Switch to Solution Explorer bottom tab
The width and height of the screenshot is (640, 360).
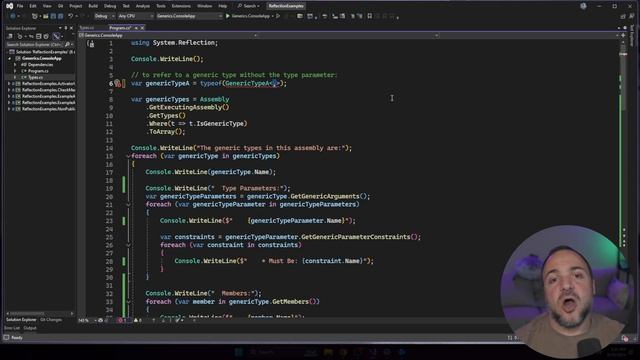(x=21, y=320)
